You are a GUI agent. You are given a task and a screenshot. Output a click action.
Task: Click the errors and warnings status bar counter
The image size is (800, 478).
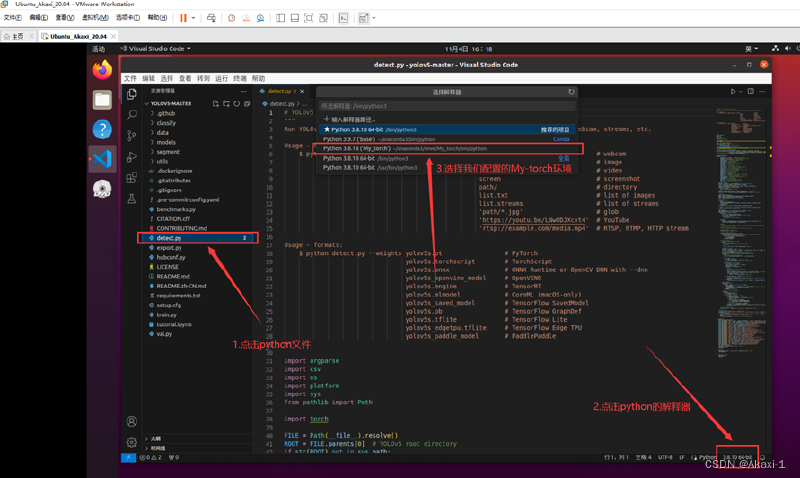(x=151, y=458)
